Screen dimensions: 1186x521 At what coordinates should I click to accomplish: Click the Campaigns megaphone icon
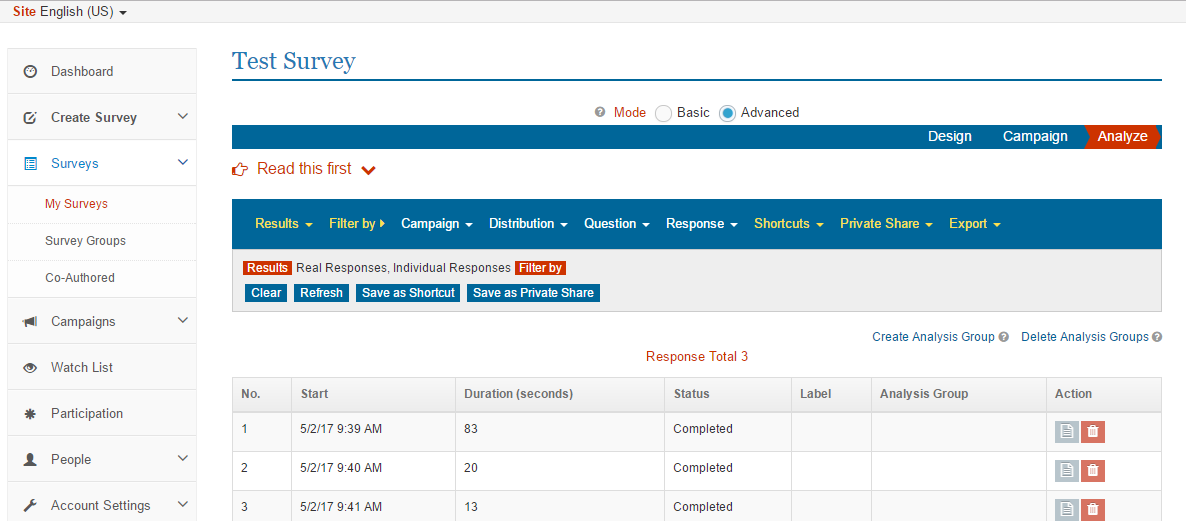tap(30, 321)
